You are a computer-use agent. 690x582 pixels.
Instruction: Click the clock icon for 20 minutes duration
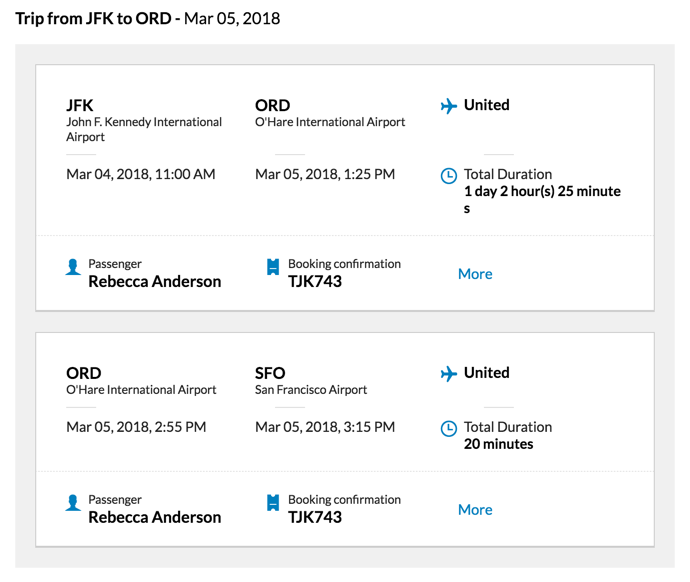pyautogui.click(x=449, y=429)
